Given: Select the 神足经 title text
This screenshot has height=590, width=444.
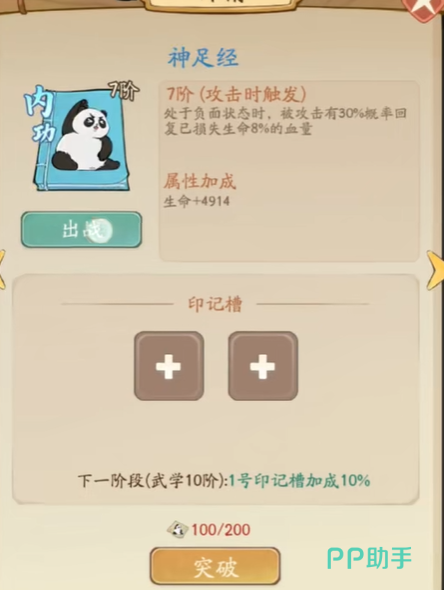Looking at the screenshot, I should coord(203,58).
